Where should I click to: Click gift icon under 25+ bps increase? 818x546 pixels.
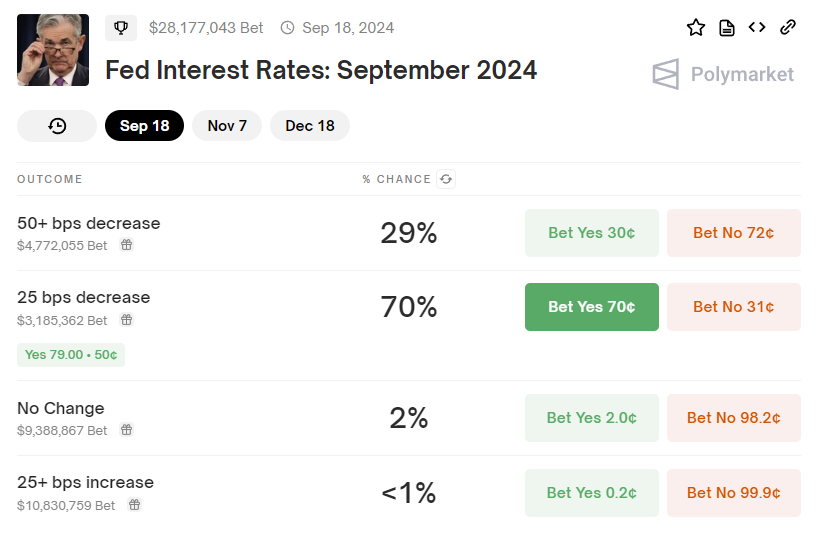[134, 505]
